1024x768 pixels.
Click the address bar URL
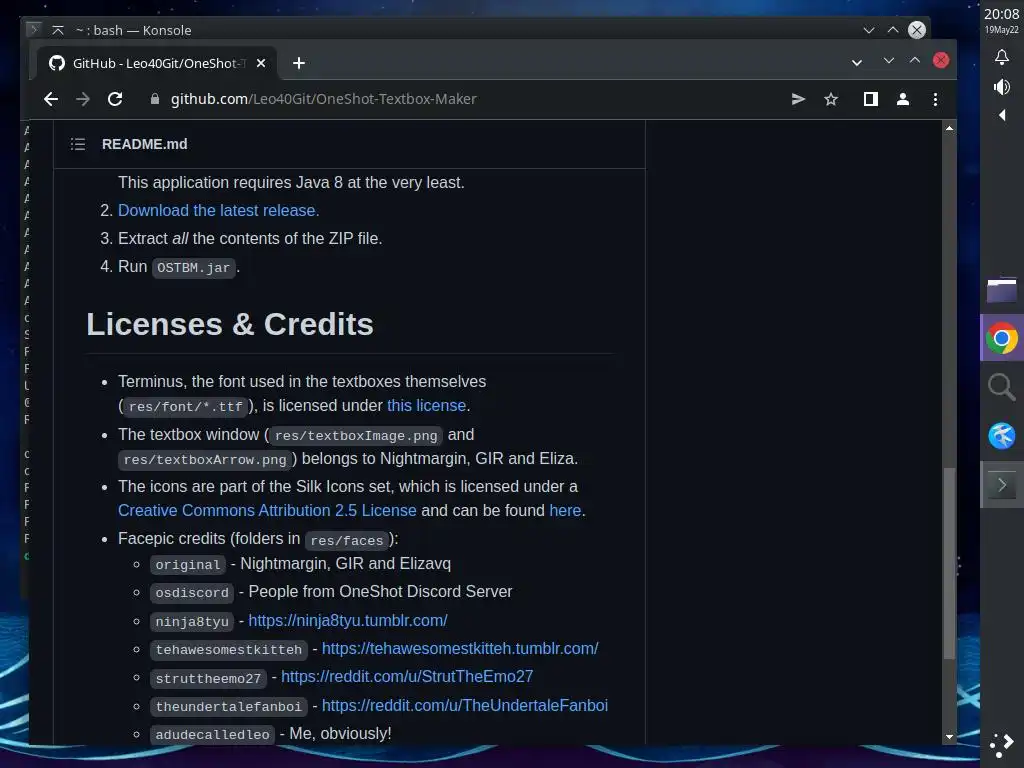(x=323, y=99)
